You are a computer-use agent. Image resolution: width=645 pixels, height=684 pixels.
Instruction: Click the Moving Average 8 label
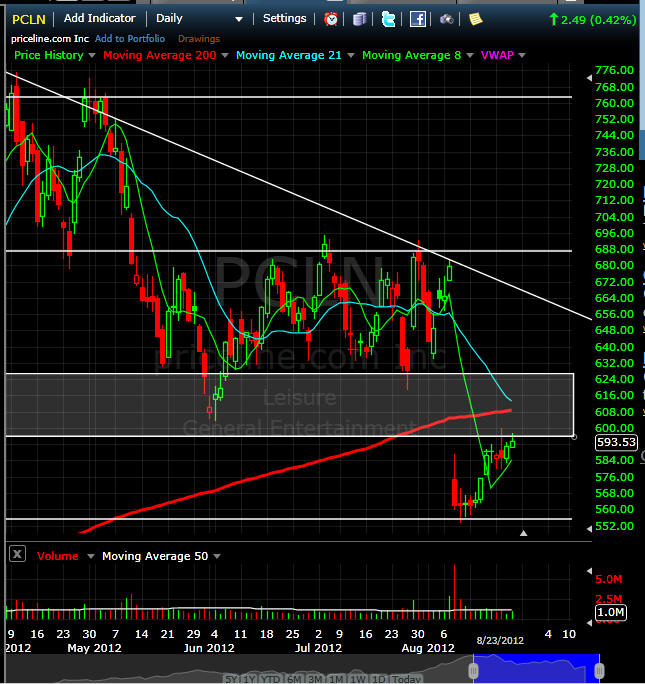tap(411, 55)
